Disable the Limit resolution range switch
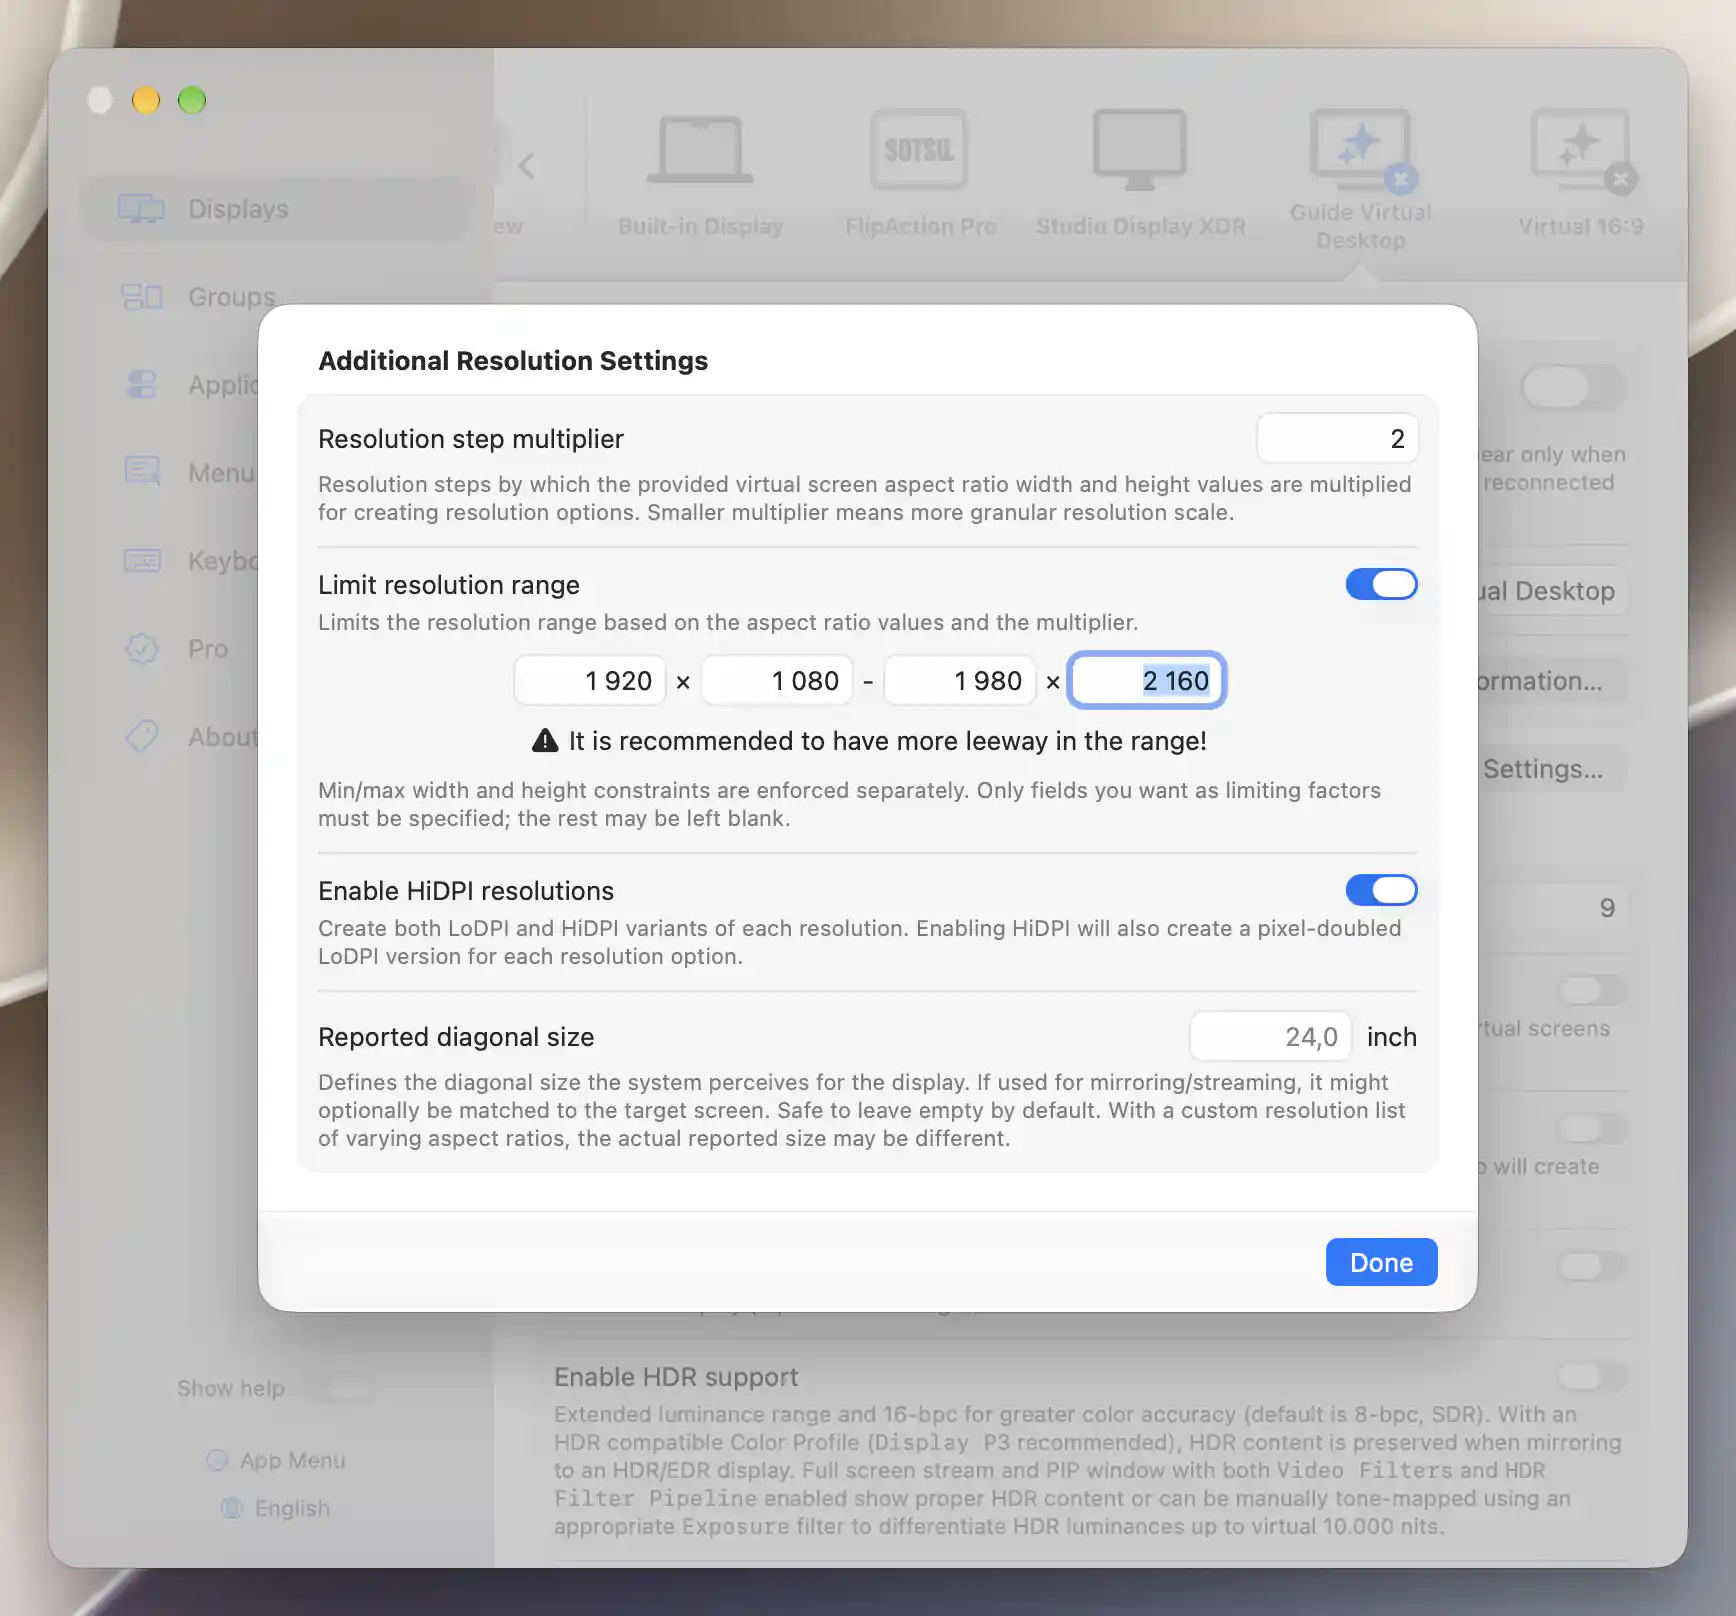This screenshot has height=1616, width=1736. (x=1381, y=584)
